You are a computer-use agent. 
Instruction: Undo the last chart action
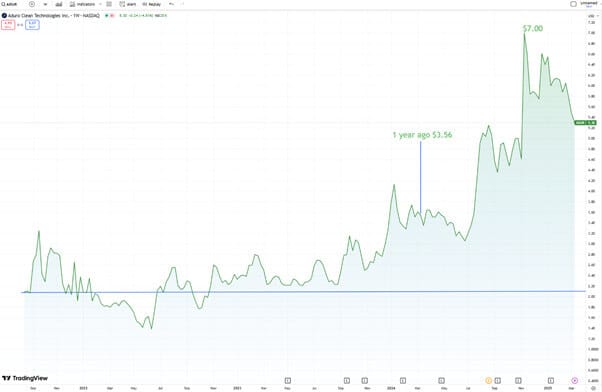[x=172, y=4]
